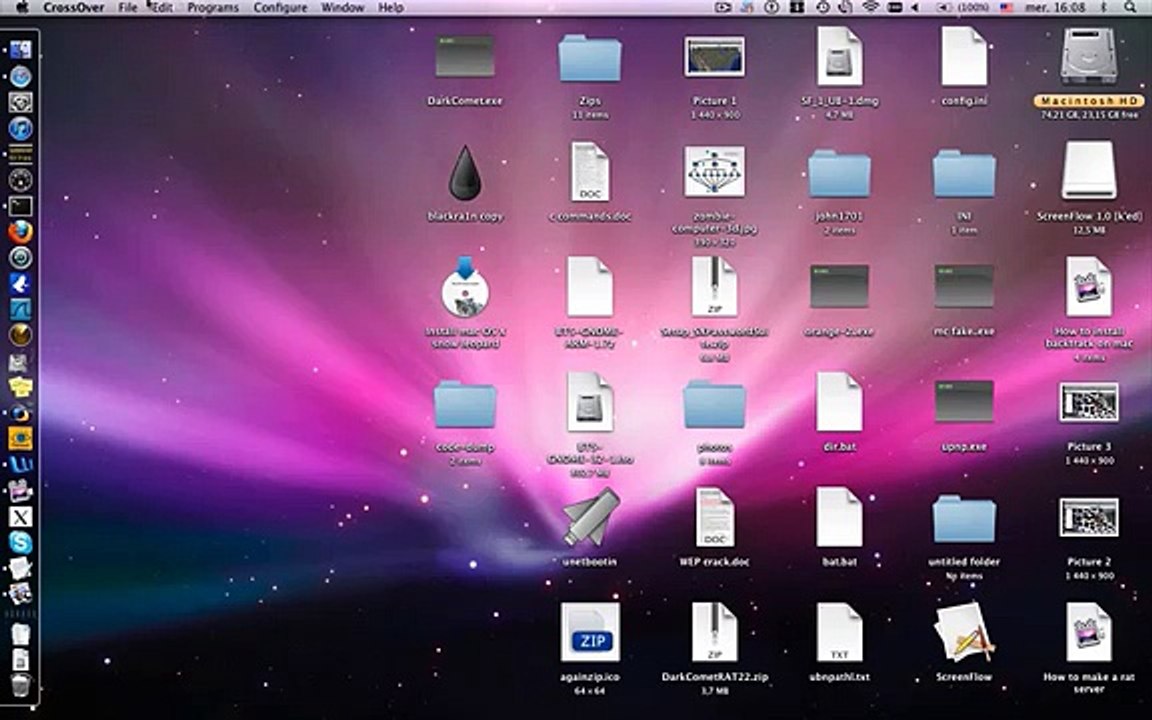Select the mc fake.exe file
The height and width of the screenshot is (720, 1152).
tap(964, 287)
